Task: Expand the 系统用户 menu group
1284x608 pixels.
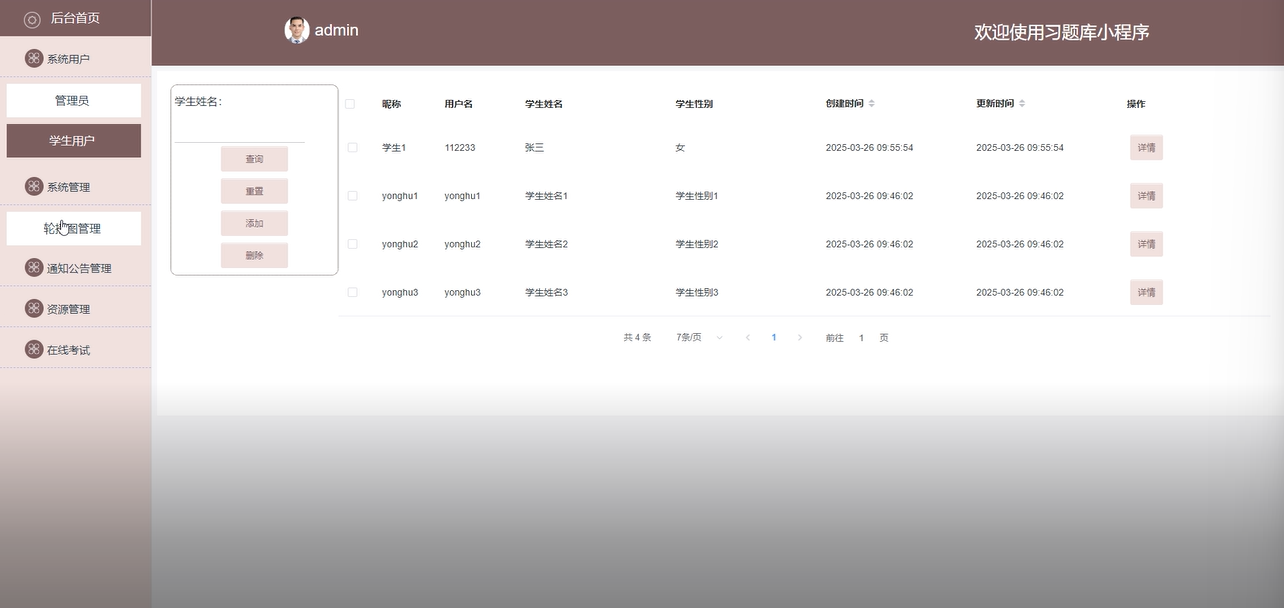Action: click(x=75, y=58)
